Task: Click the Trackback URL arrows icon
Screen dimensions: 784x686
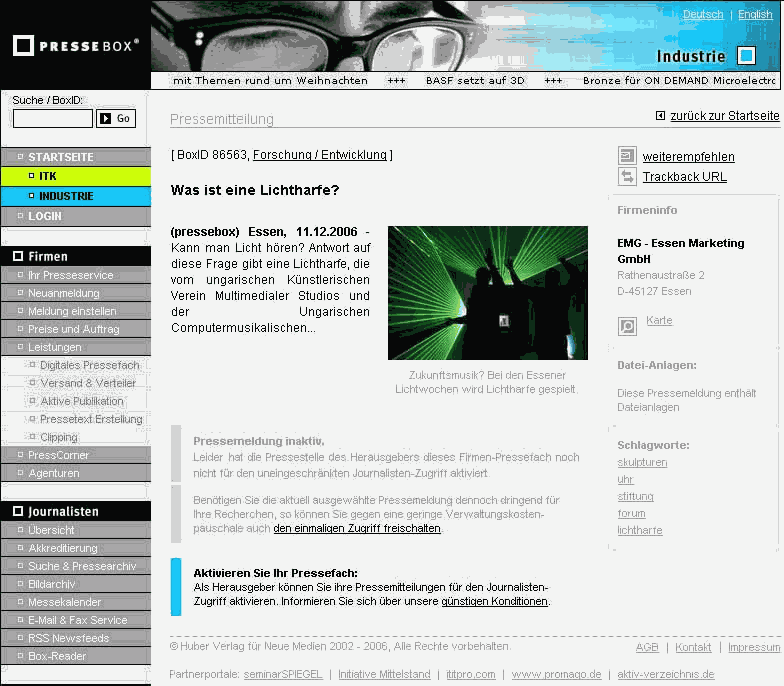Action: click(627, 177)
